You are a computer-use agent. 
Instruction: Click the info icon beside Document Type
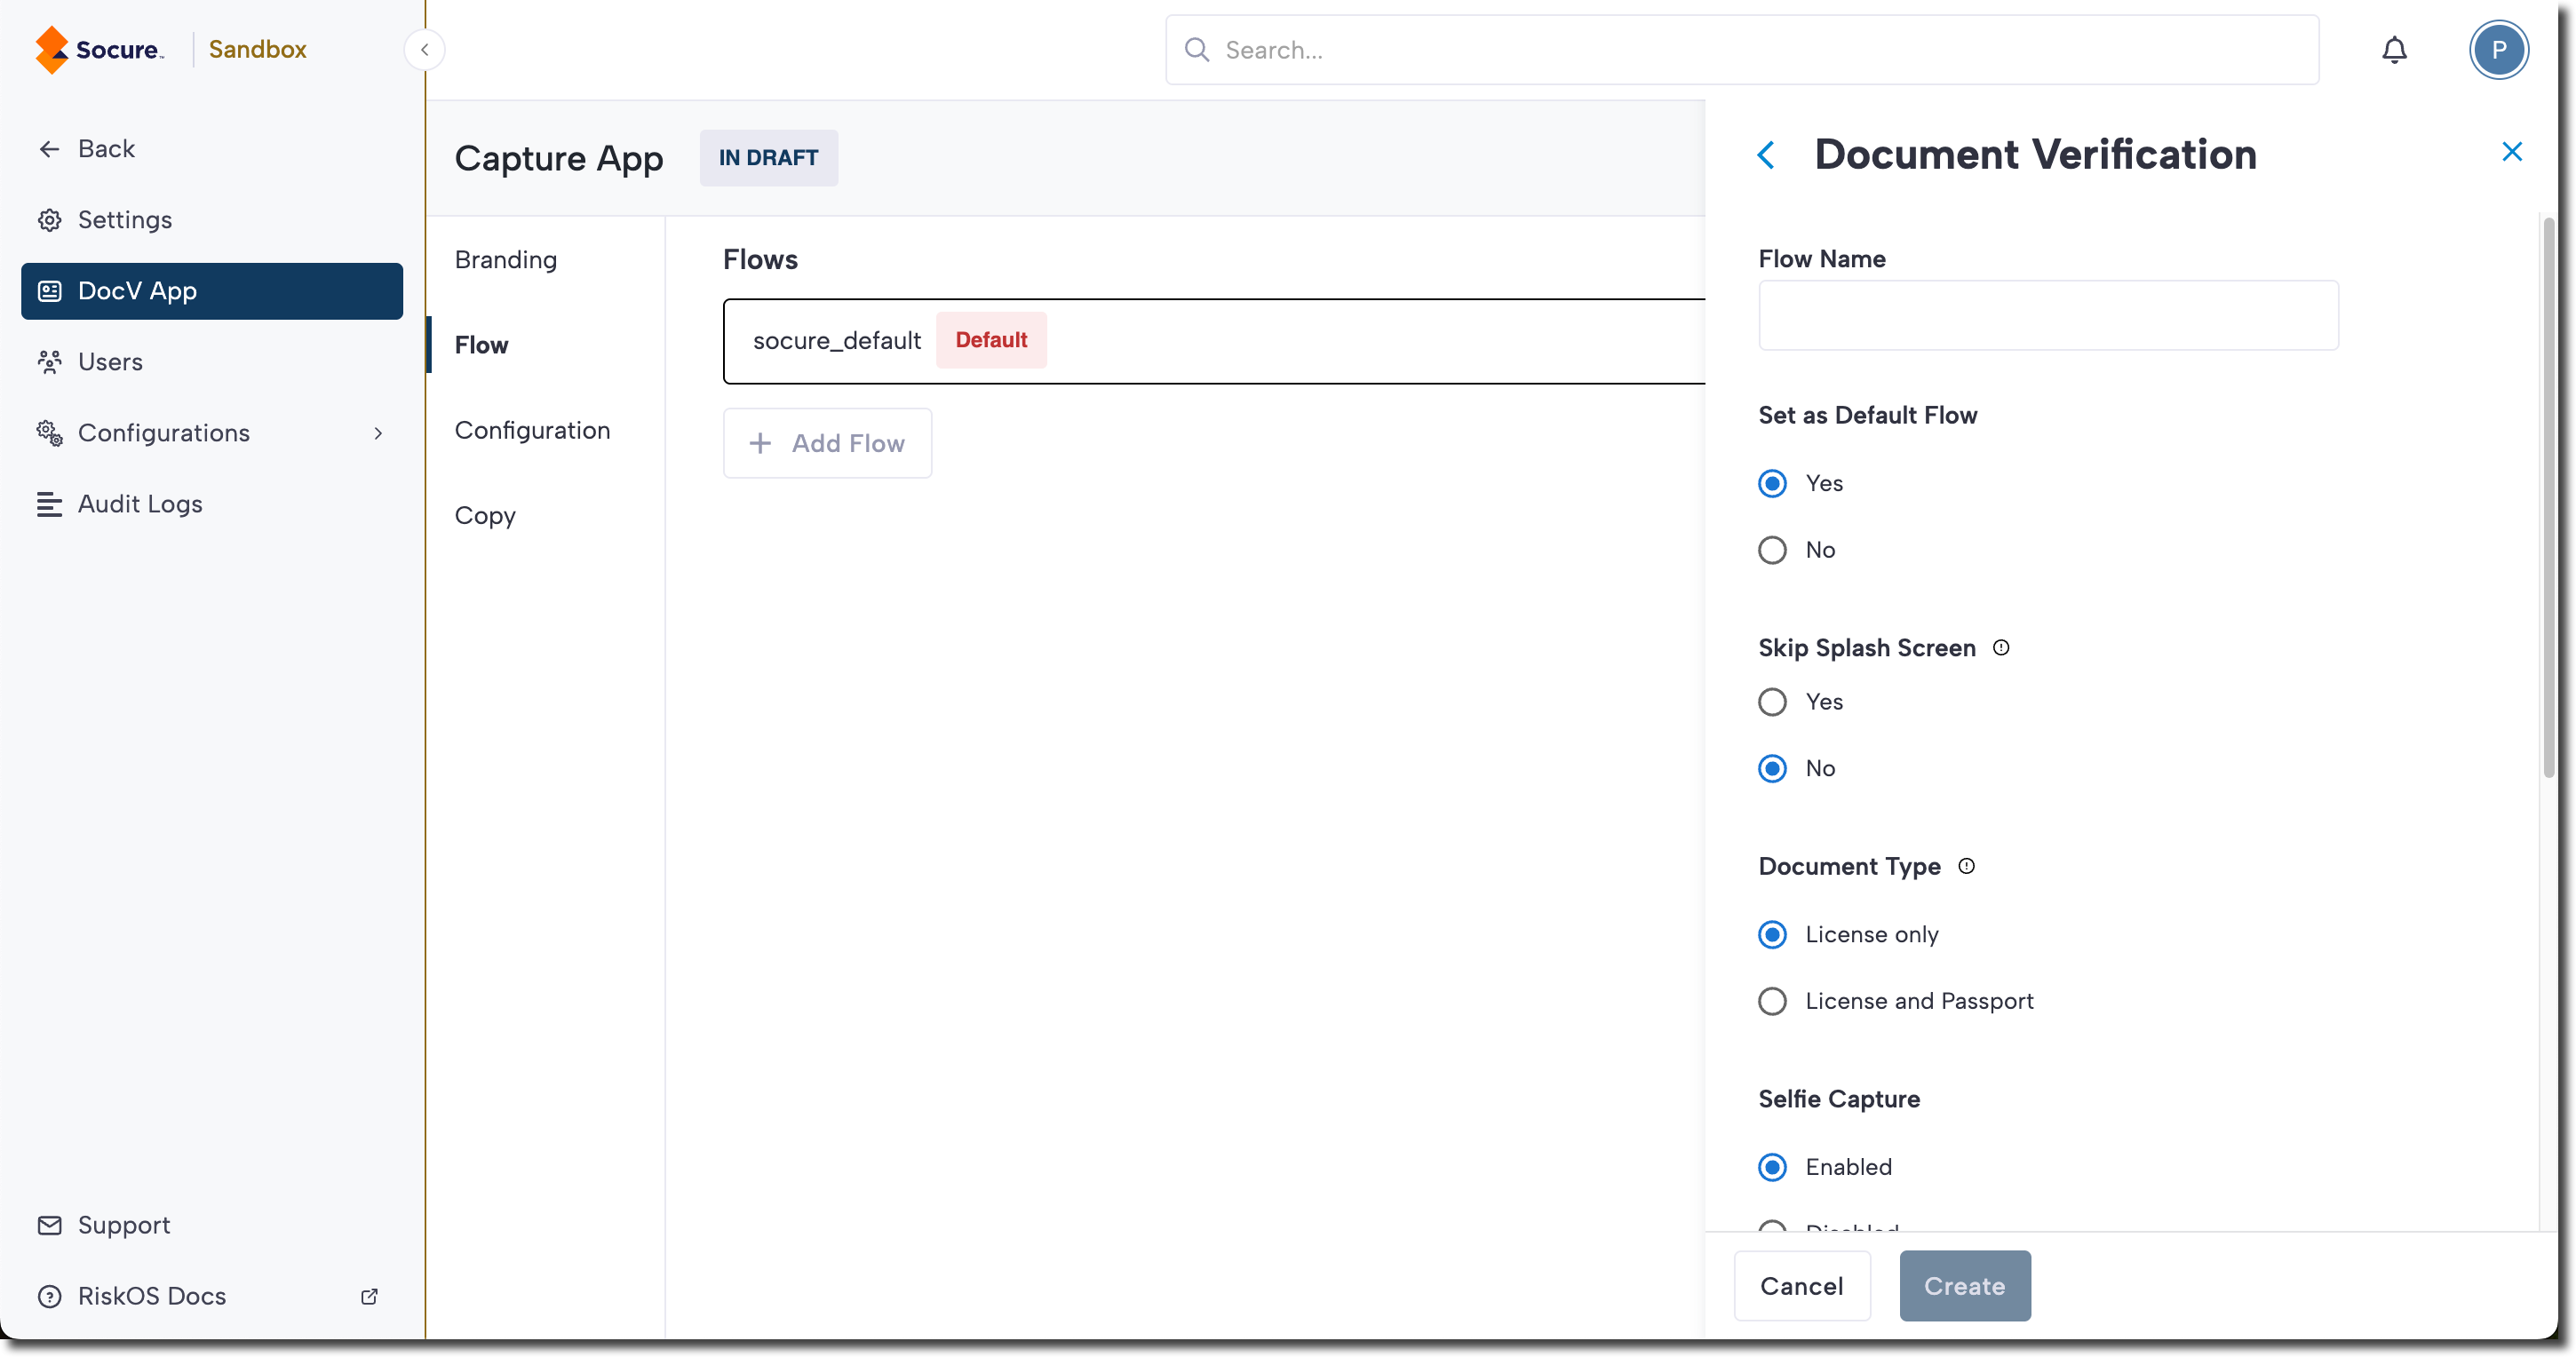(1966, 866)
